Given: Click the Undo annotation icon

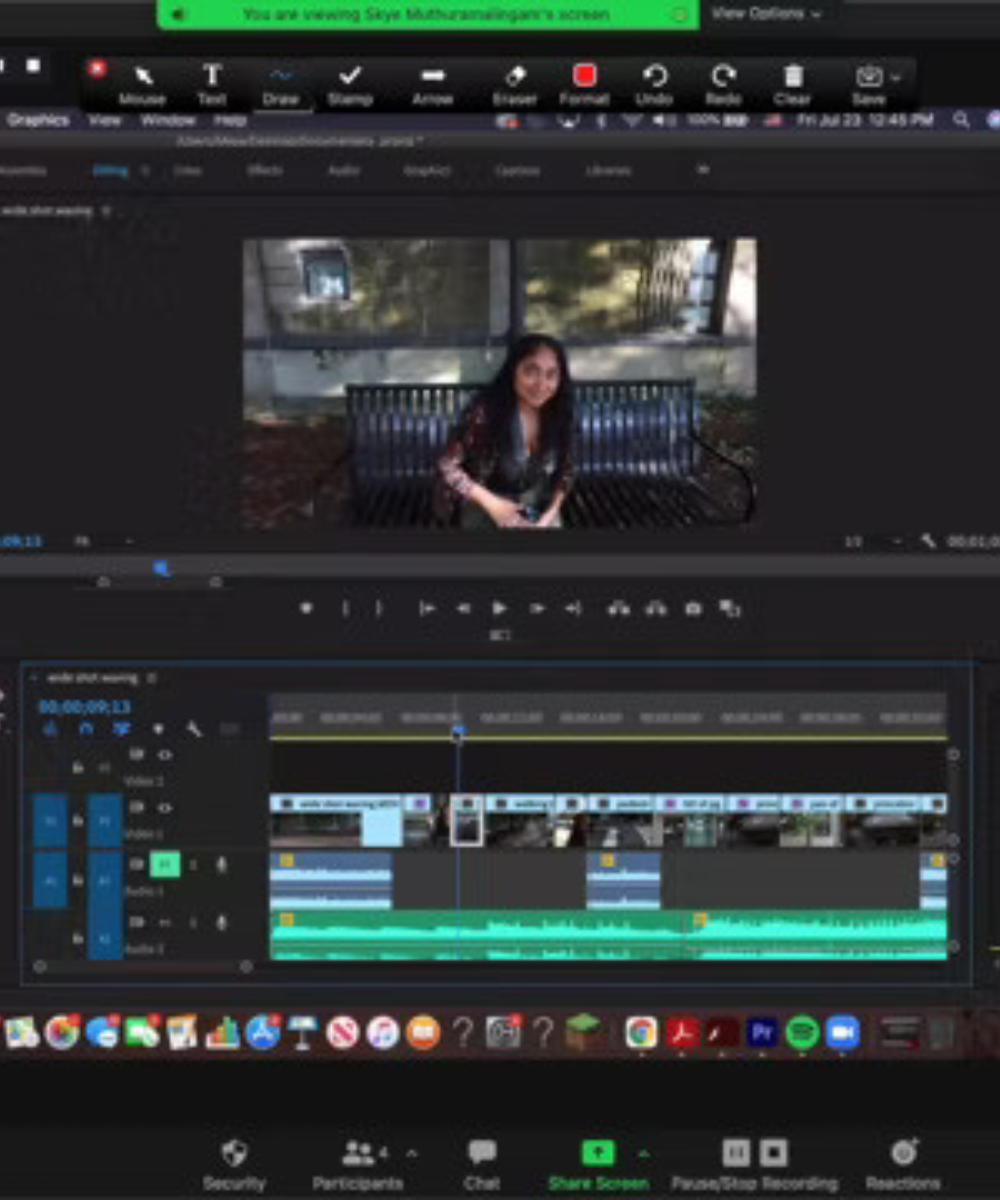Looking at the screenshot, I should (x=654, y=77).
